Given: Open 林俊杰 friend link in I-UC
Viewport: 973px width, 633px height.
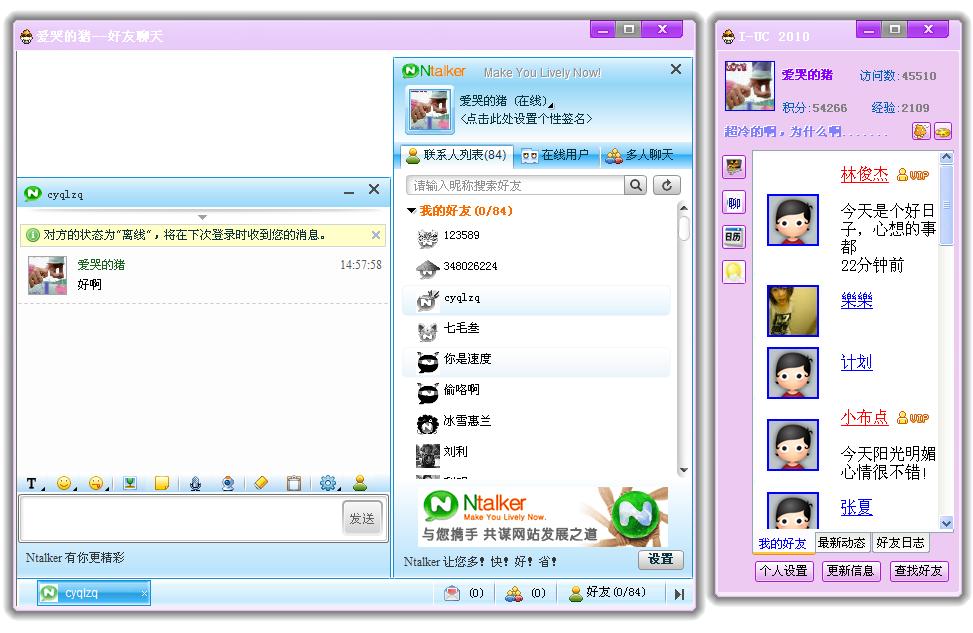Looking at the screenshot, I should pos(864,174).
